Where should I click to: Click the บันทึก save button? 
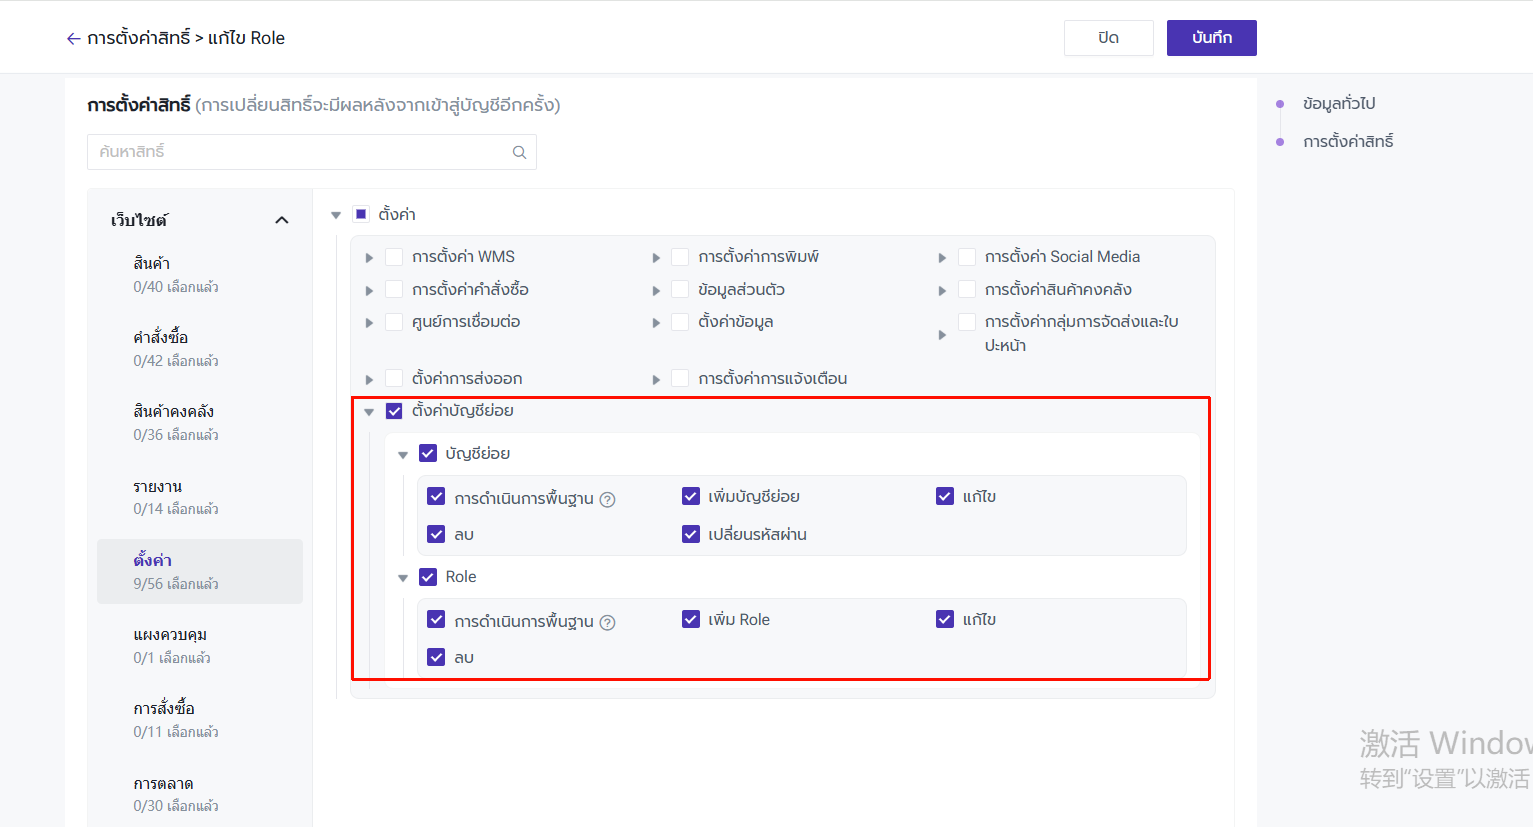coord(1211,38)
